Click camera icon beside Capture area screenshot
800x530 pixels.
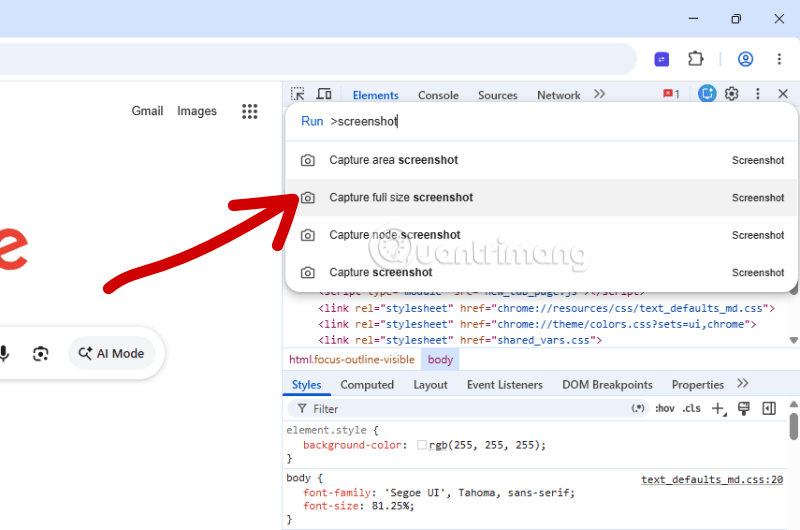pyautogui.click(x=308, y=160)
